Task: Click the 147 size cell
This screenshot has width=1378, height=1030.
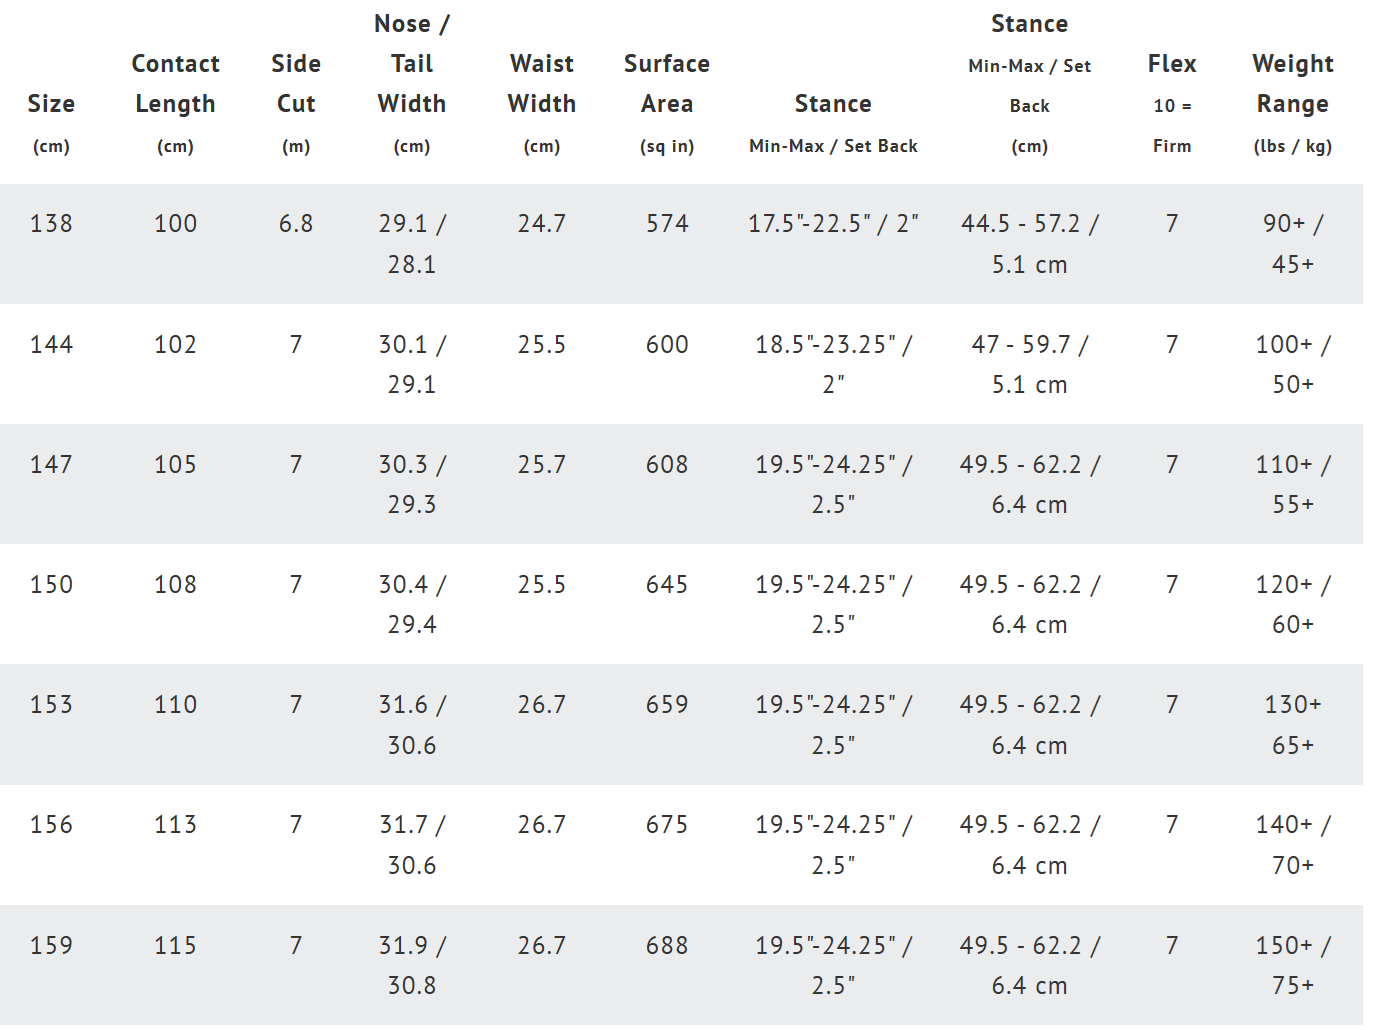Action: 51,465
